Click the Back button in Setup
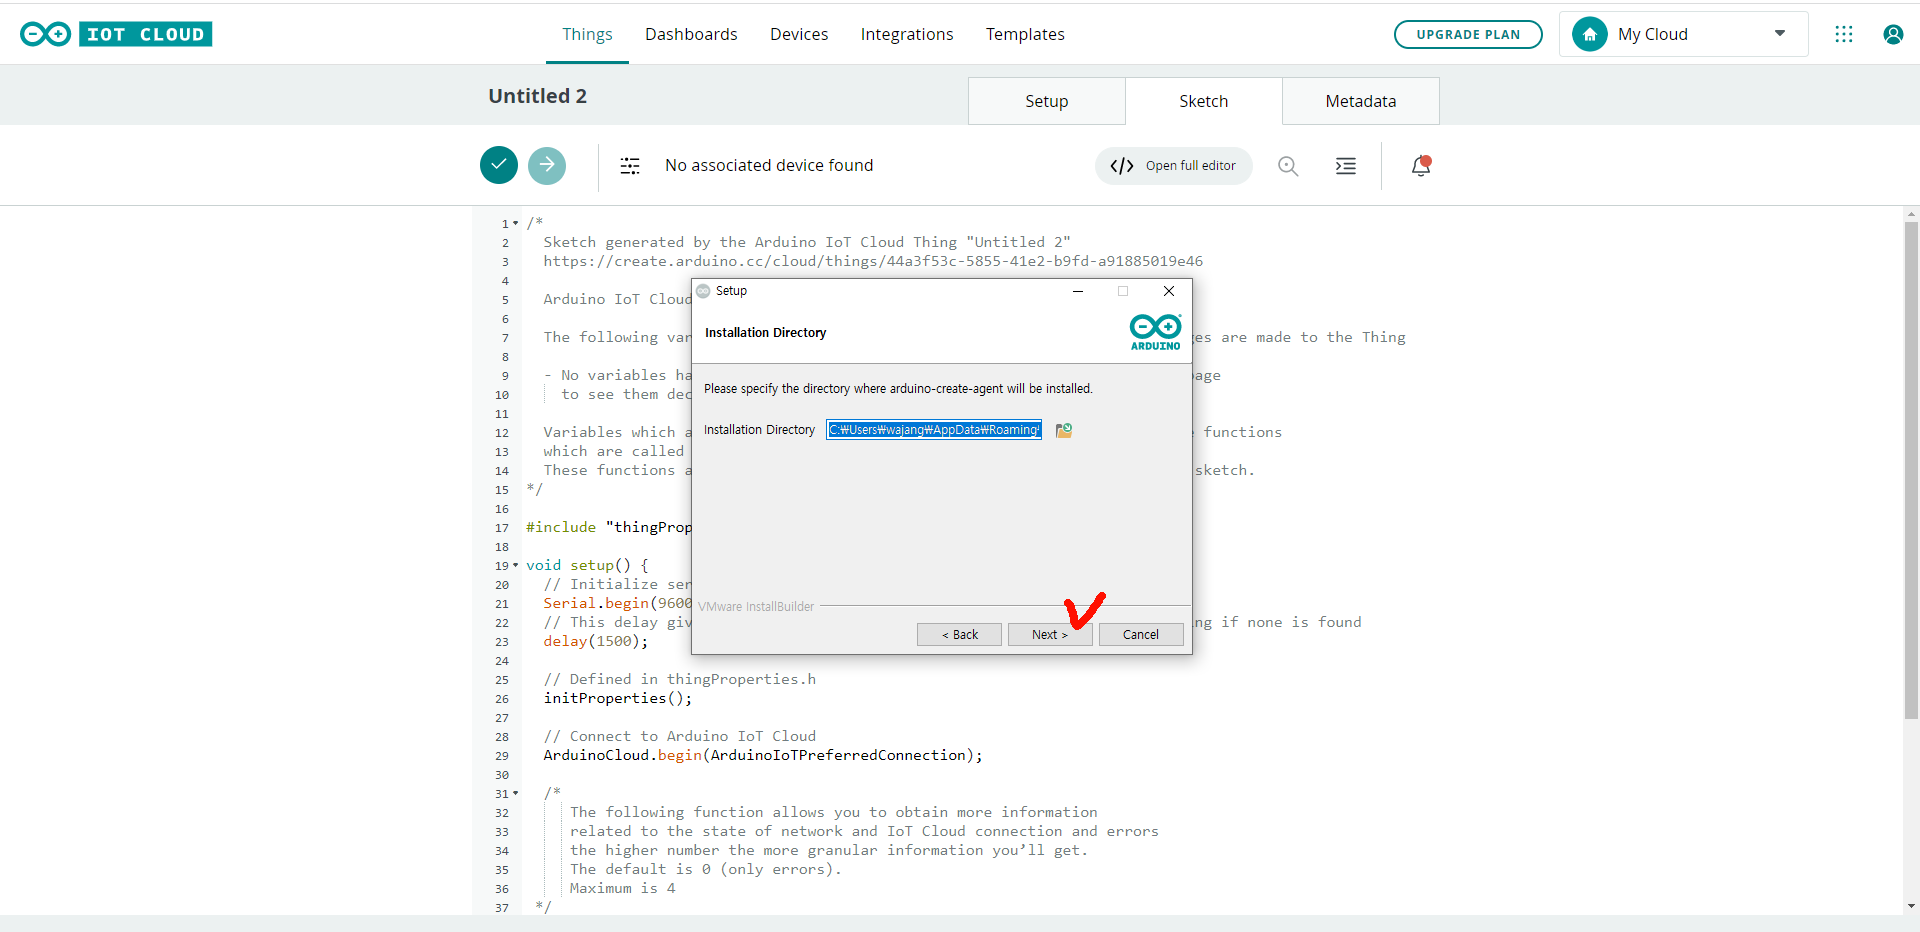The width and height of the screenshot is (1920, 932). [x=959, y=634]
